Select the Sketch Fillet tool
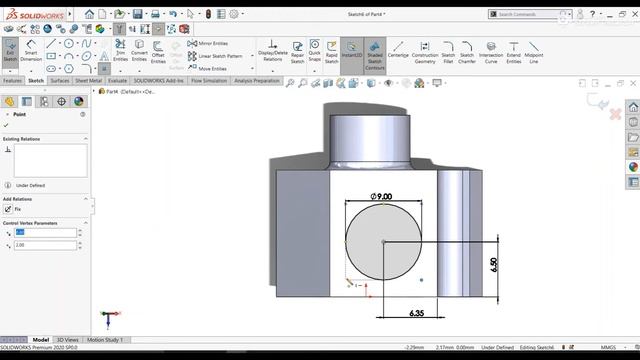The image size is (640, 360). (448, 52)
